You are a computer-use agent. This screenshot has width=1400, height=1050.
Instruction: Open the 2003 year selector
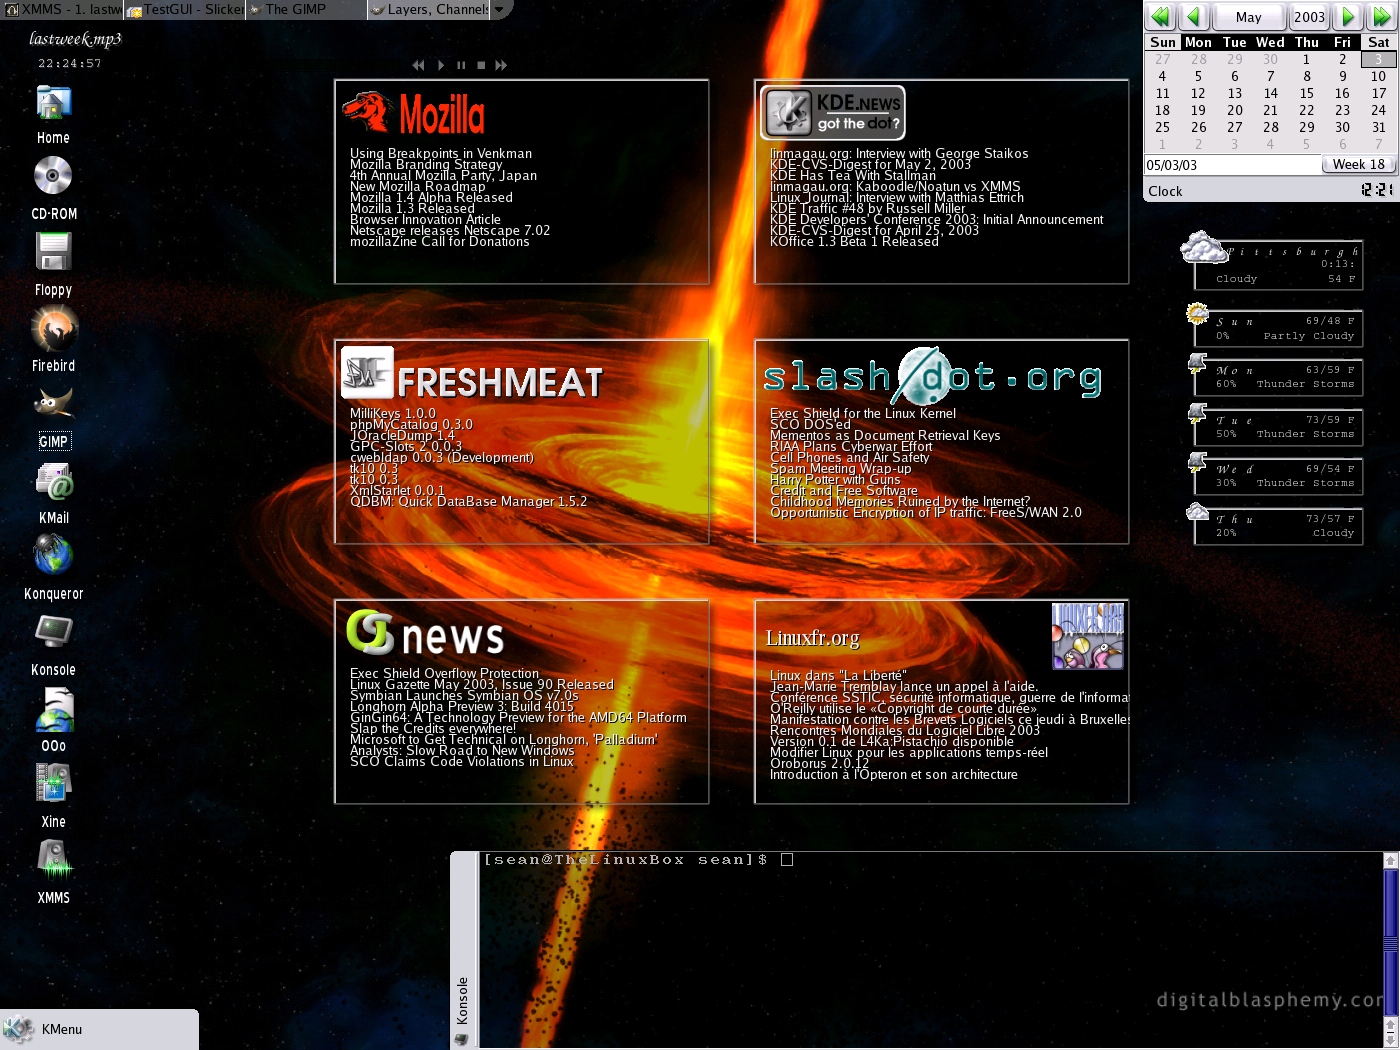coord(1309,17)
